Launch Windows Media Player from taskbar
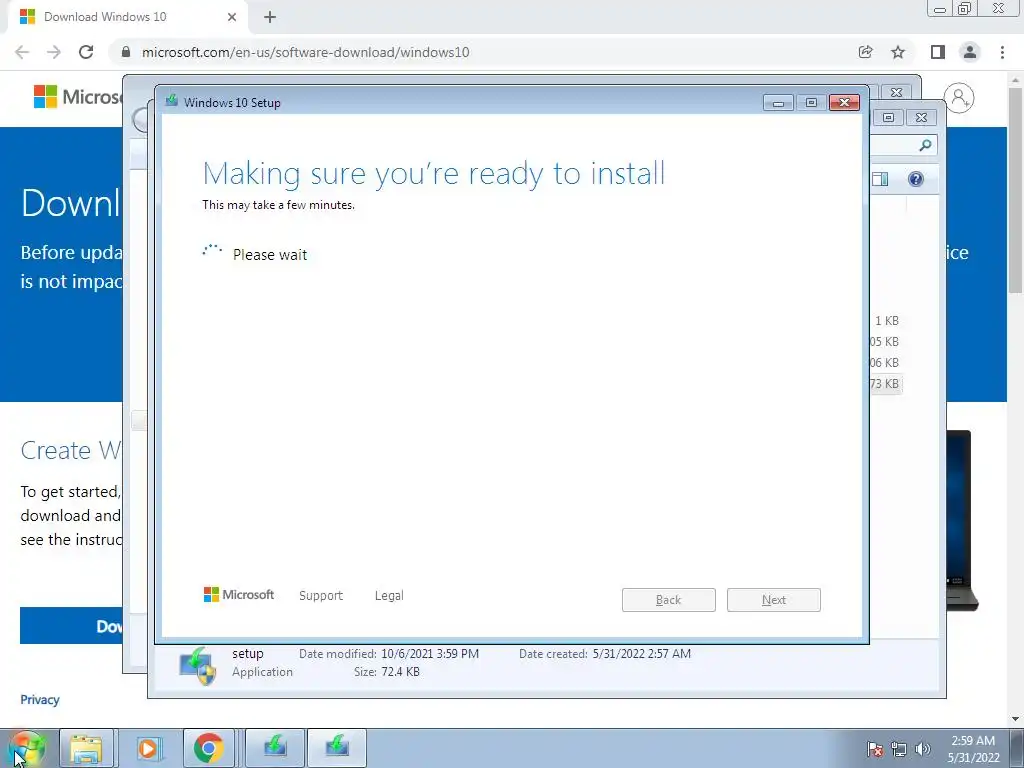This screenshot has width=1024, height=768. (148, 748)
